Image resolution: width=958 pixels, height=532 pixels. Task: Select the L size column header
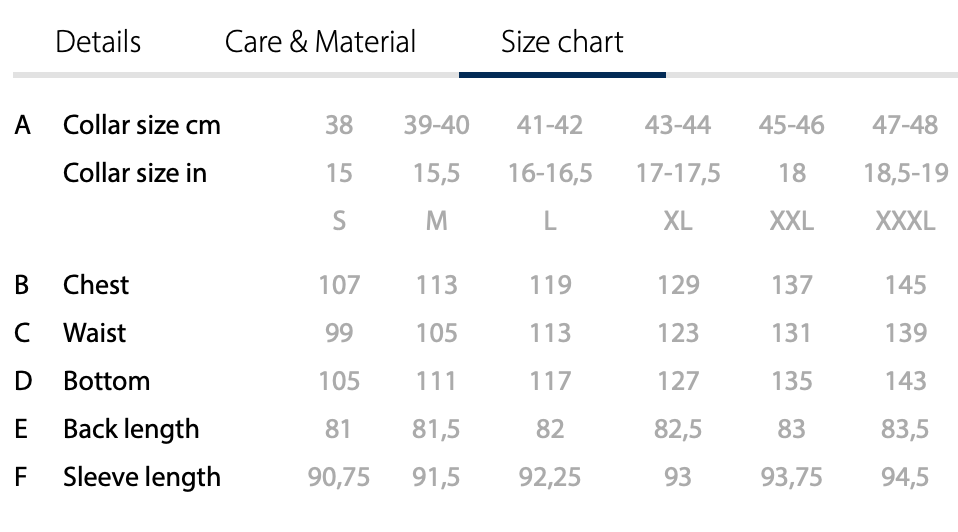550,221
